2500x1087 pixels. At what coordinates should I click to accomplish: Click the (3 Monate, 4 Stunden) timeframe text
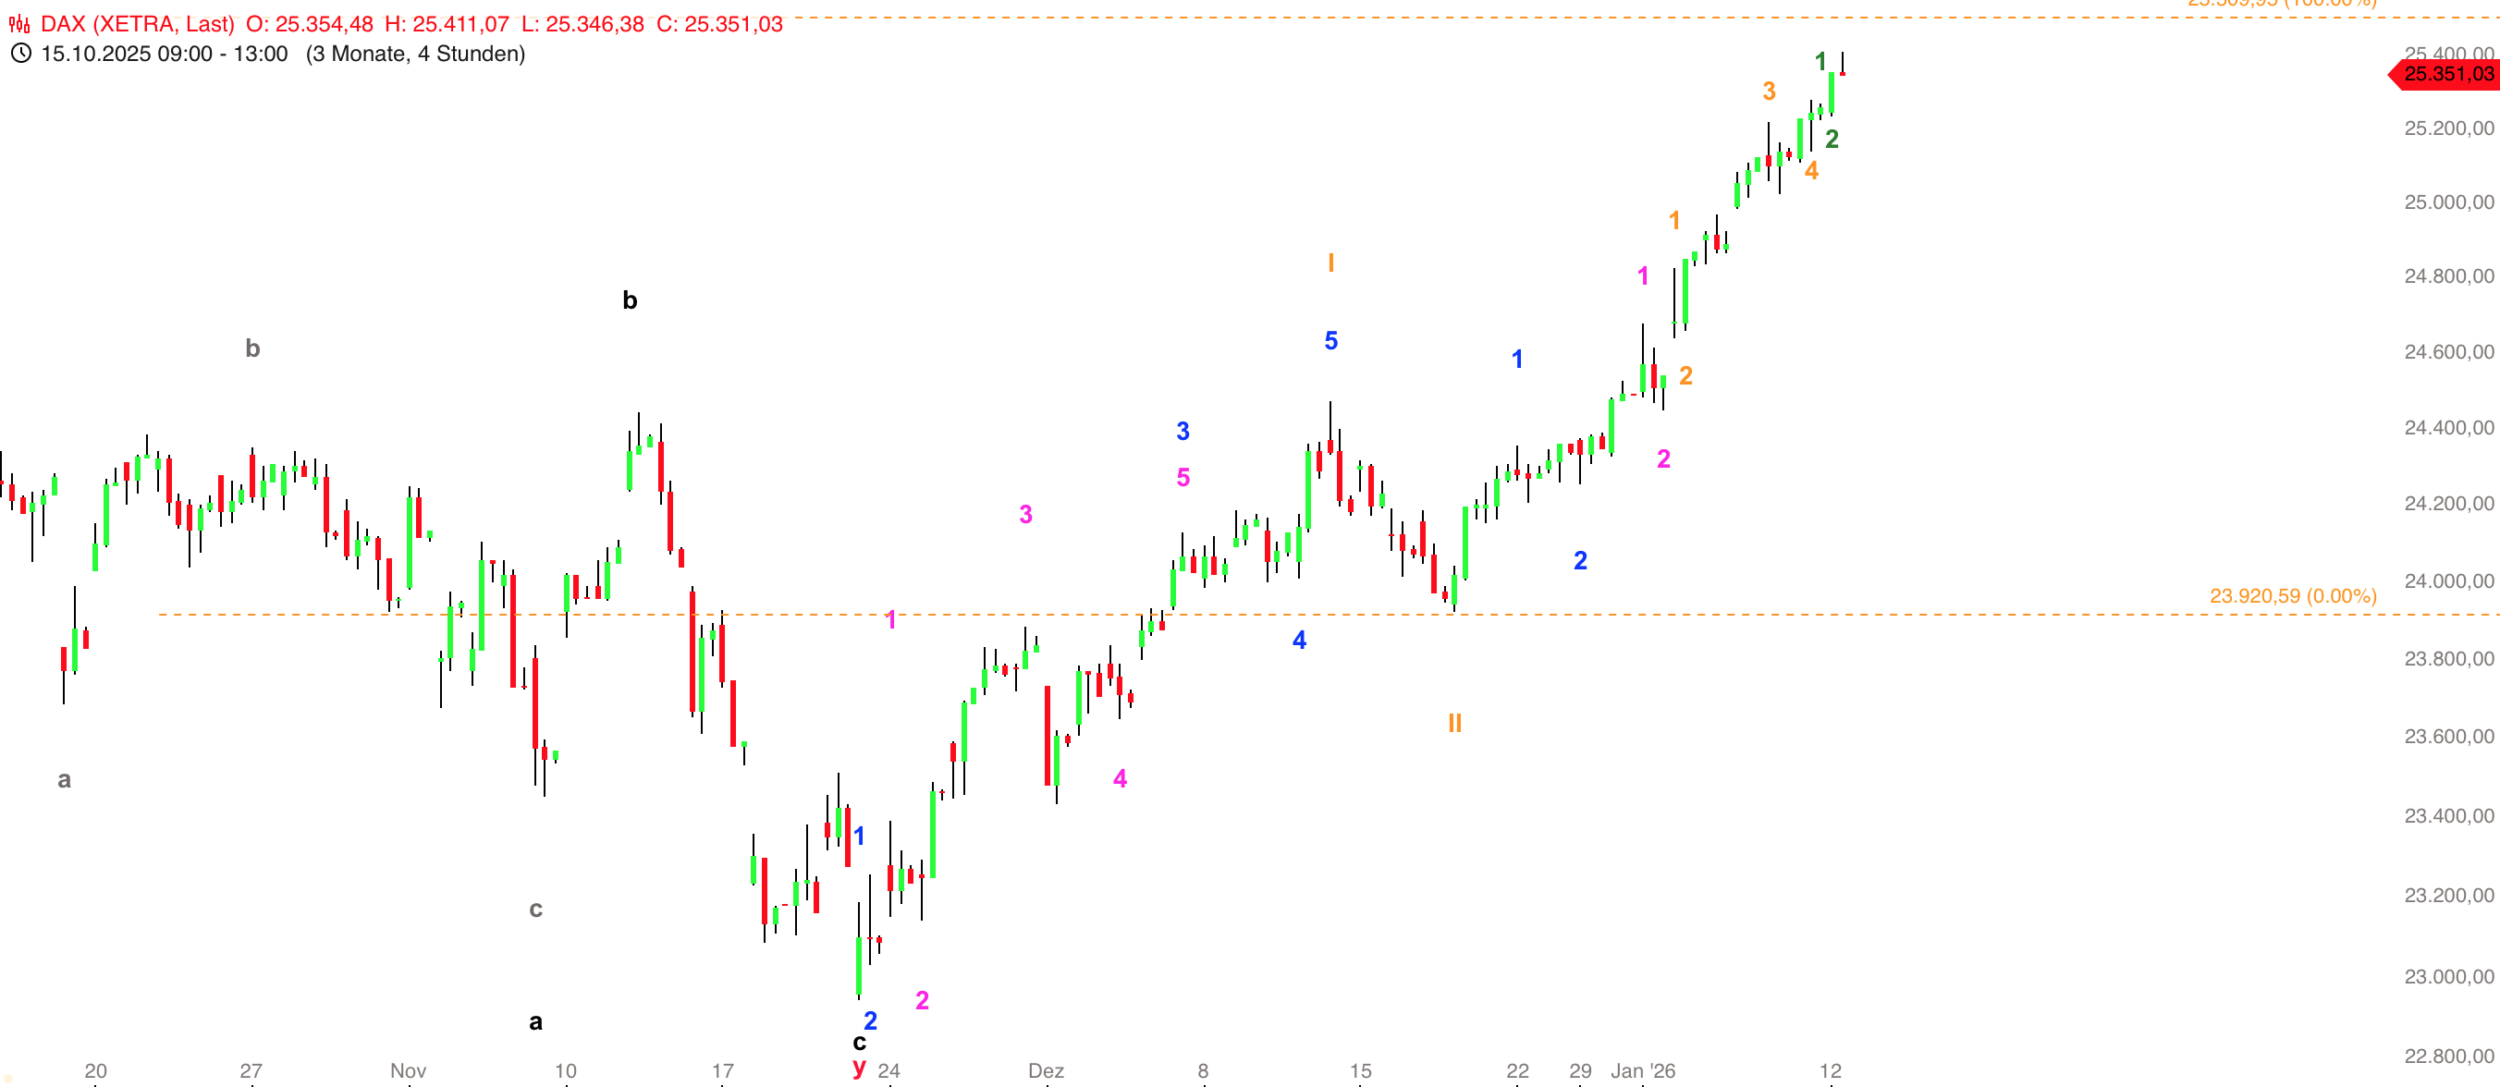[415, 54]
